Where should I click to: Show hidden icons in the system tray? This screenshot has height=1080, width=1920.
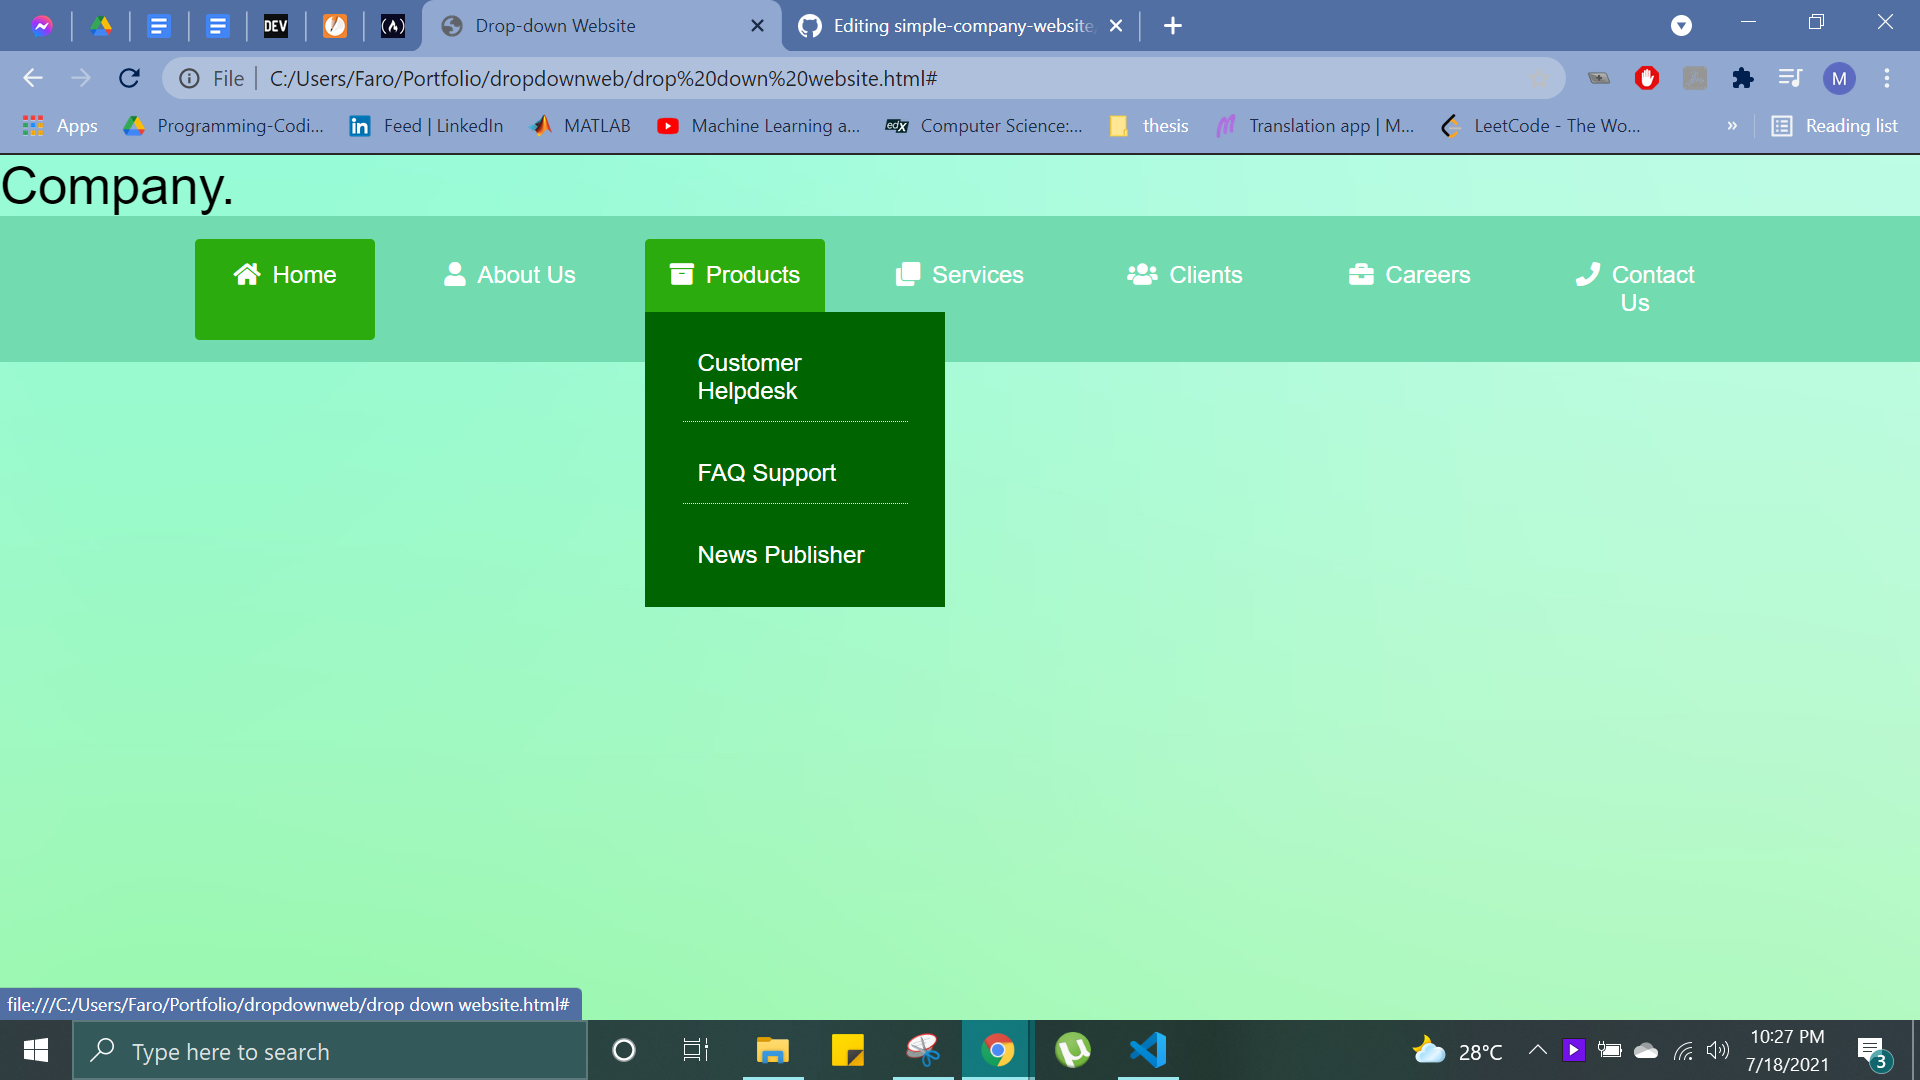pyautogui.click(x=1538, y=1050)
